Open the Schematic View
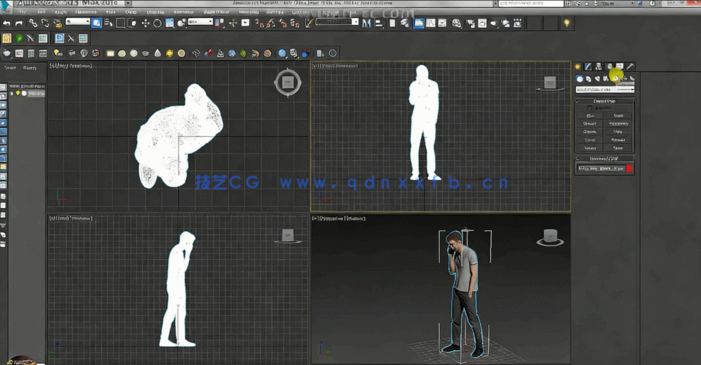 [442, 23]
